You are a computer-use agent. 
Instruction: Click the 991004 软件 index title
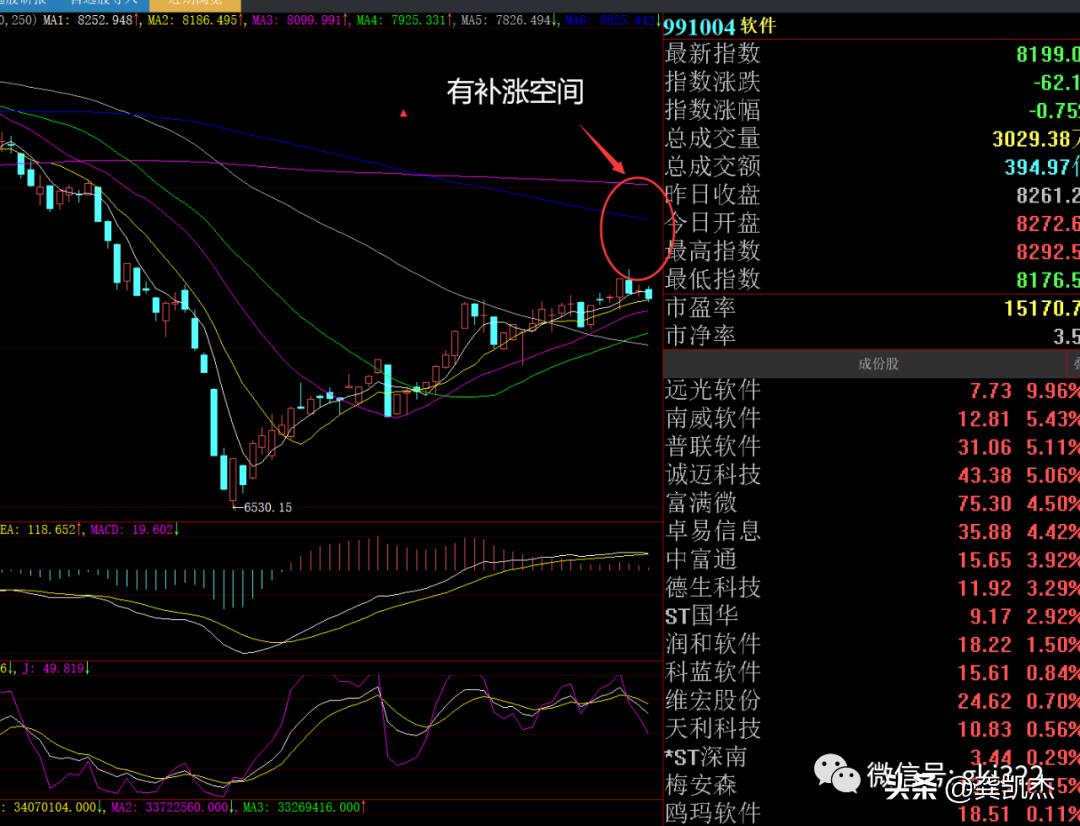click(720, 27)
